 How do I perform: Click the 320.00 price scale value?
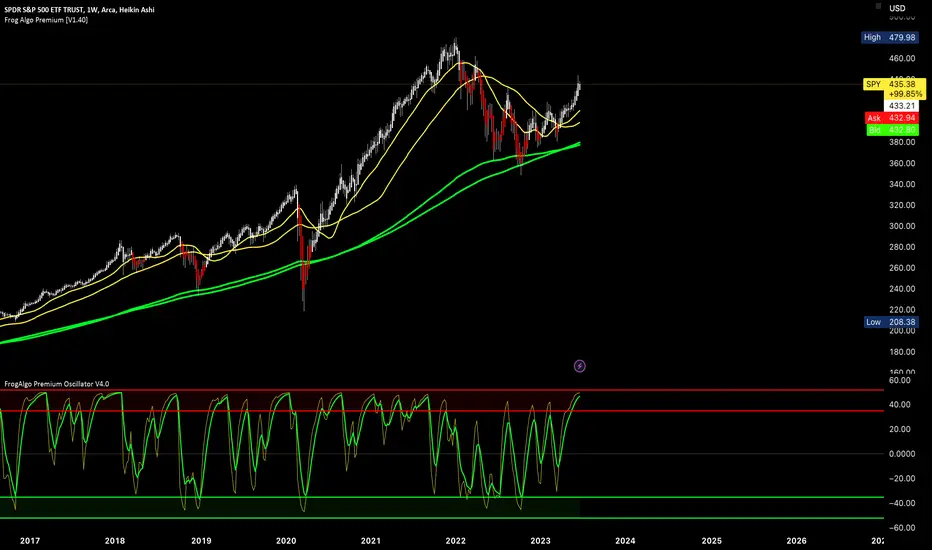pos(902,205)
